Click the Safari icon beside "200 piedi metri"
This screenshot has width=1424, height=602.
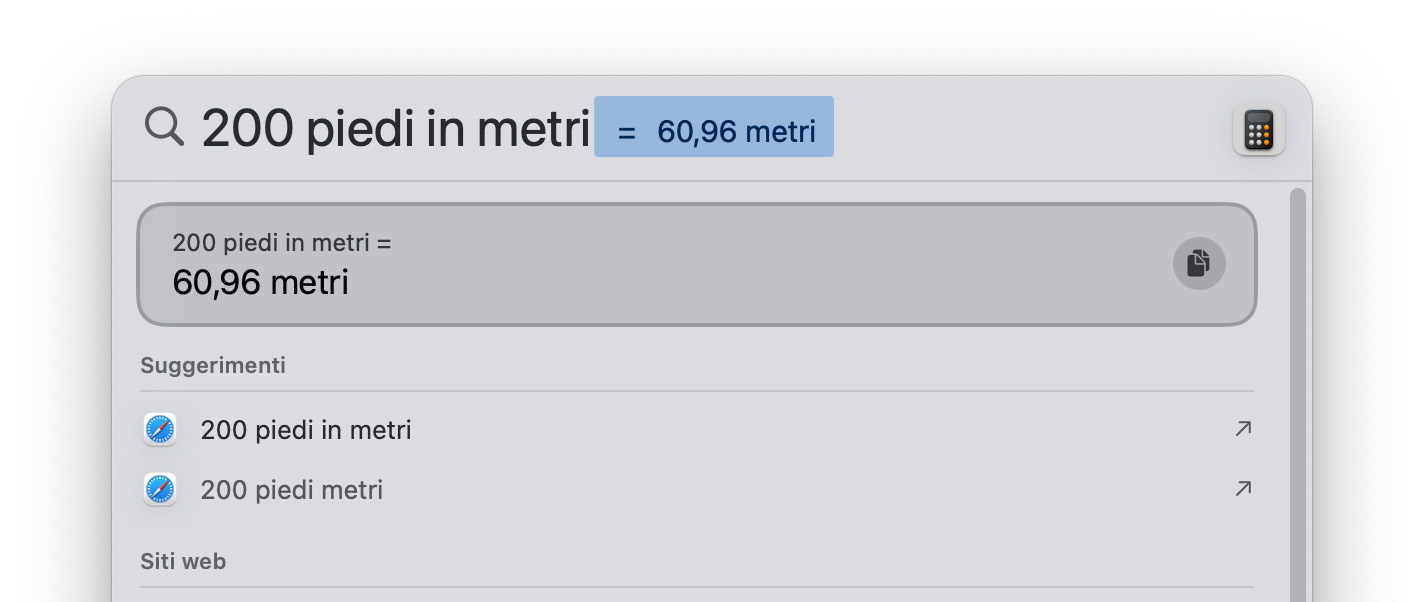(x=160, y=490)
